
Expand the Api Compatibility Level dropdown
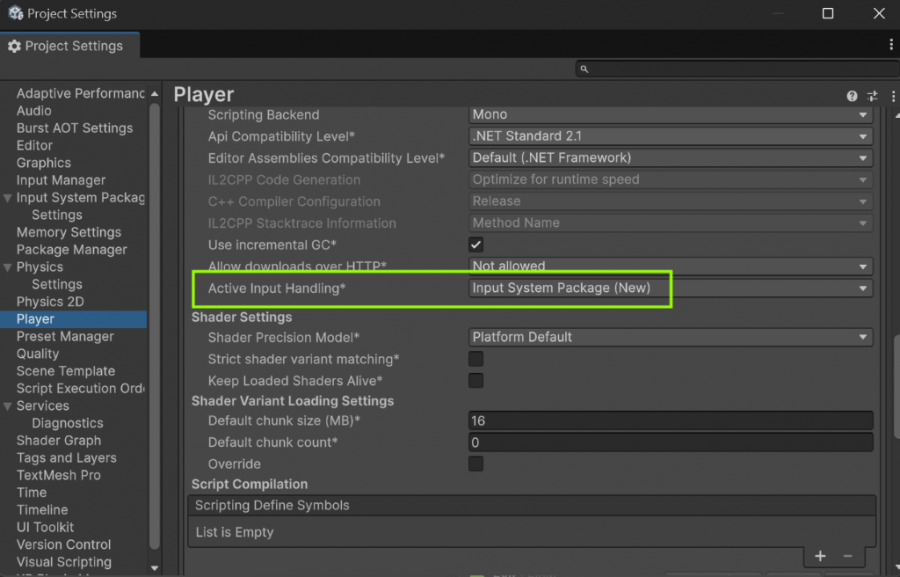point(670,136)
